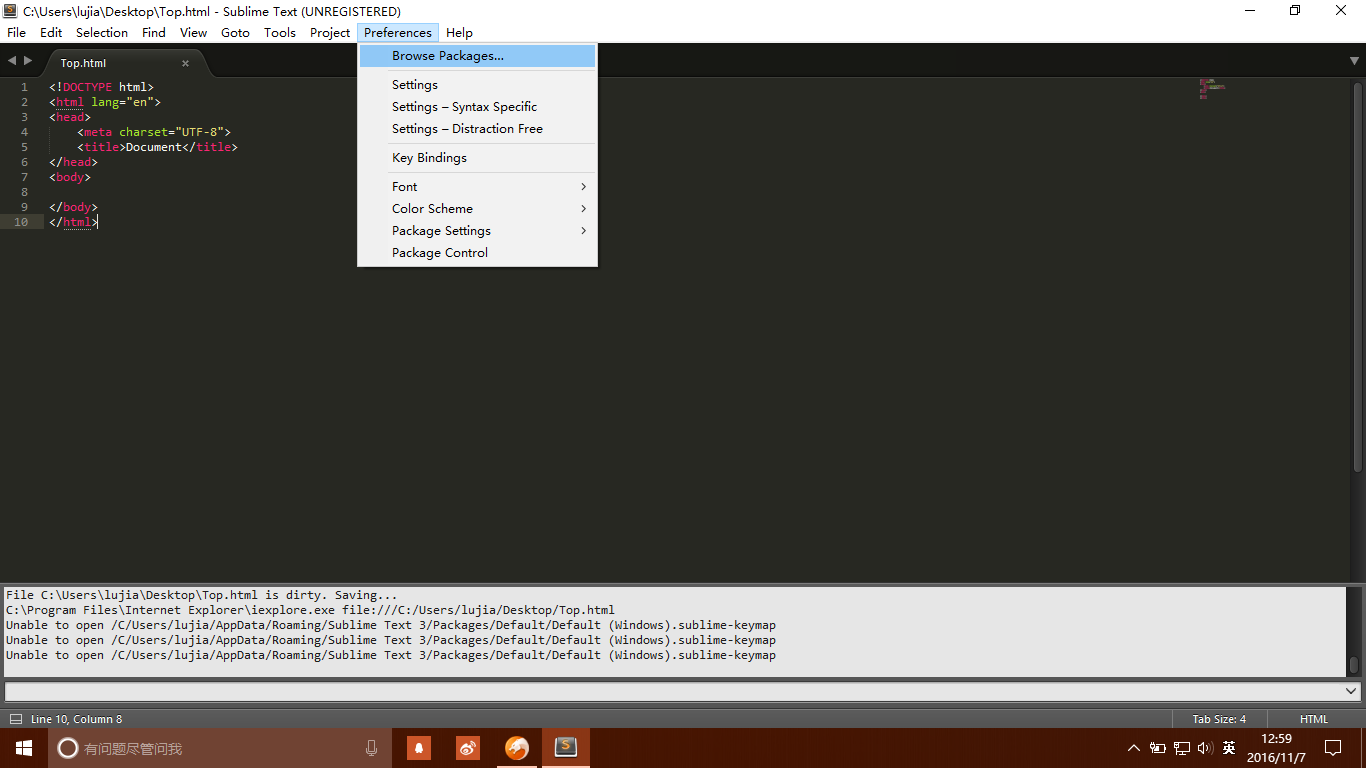
Task: Open the Tools menu
Action: click(x=280, y=33)
